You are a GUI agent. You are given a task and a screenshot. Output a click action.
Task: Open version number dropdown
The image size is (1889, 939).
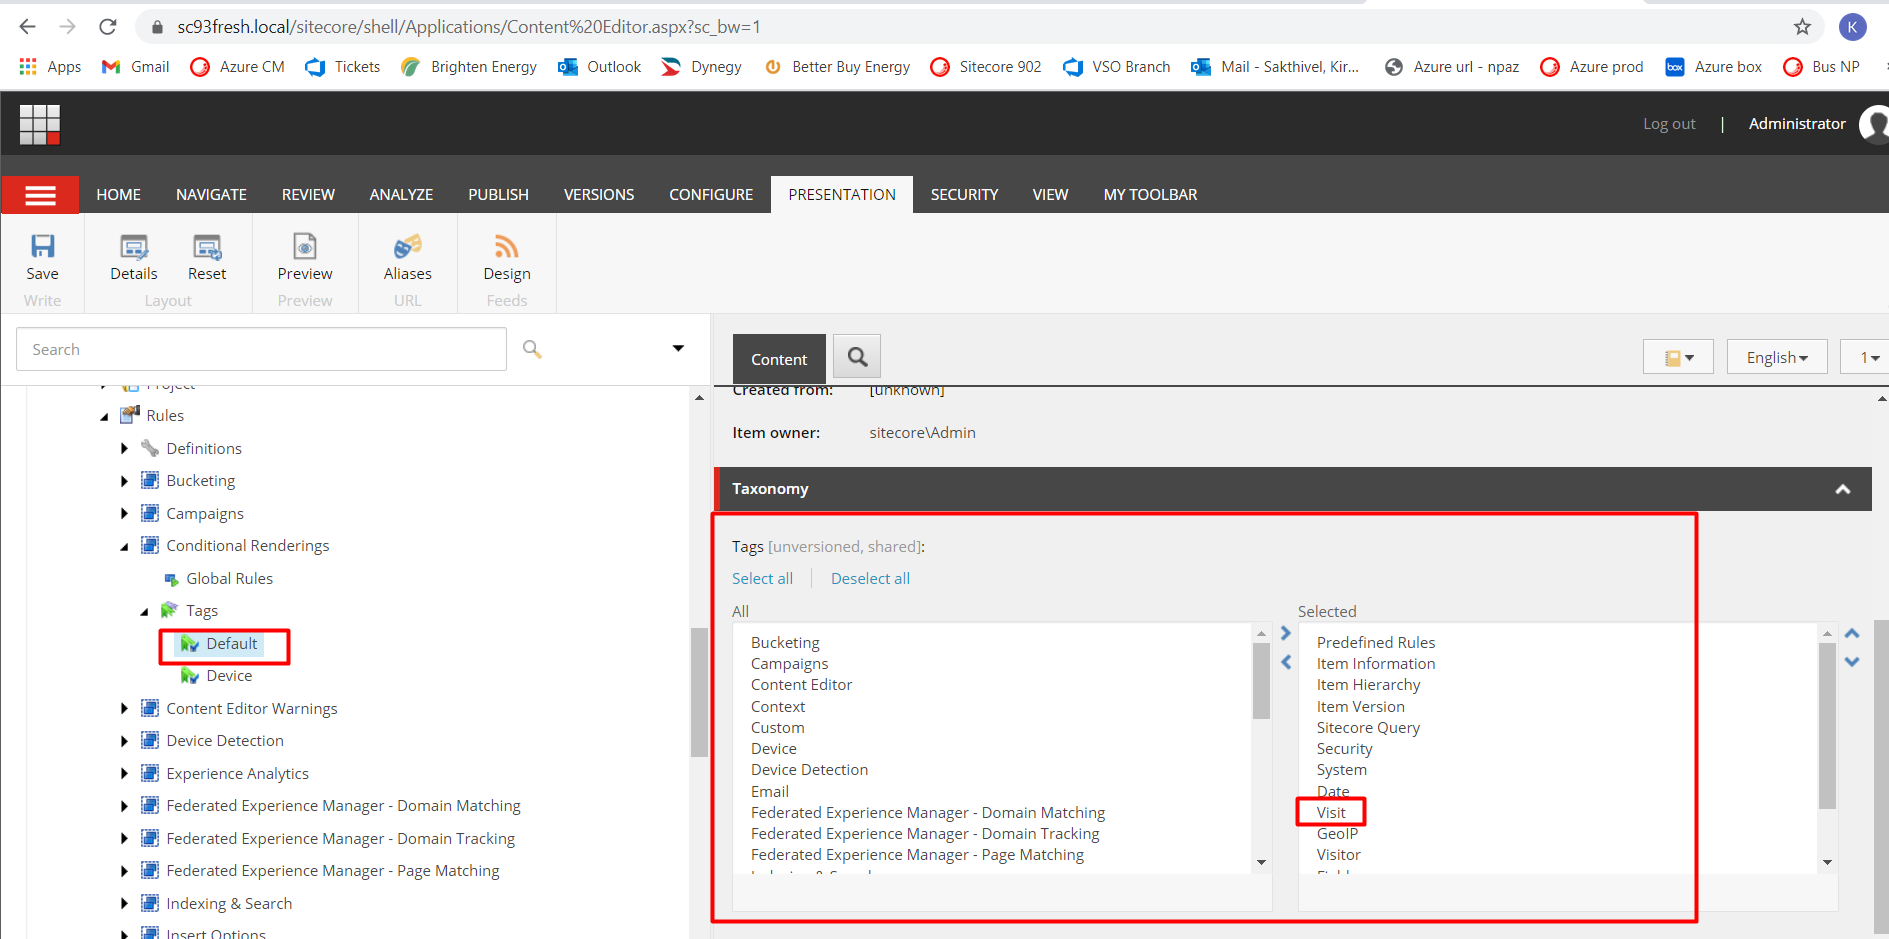coord(1865,357)
